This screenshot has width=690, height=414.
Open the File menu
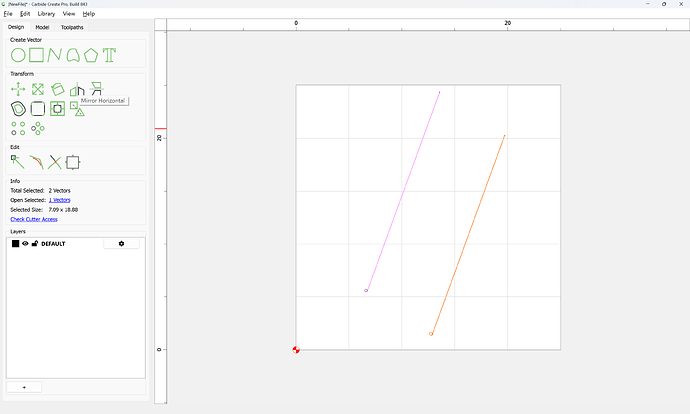click(8, 14)
